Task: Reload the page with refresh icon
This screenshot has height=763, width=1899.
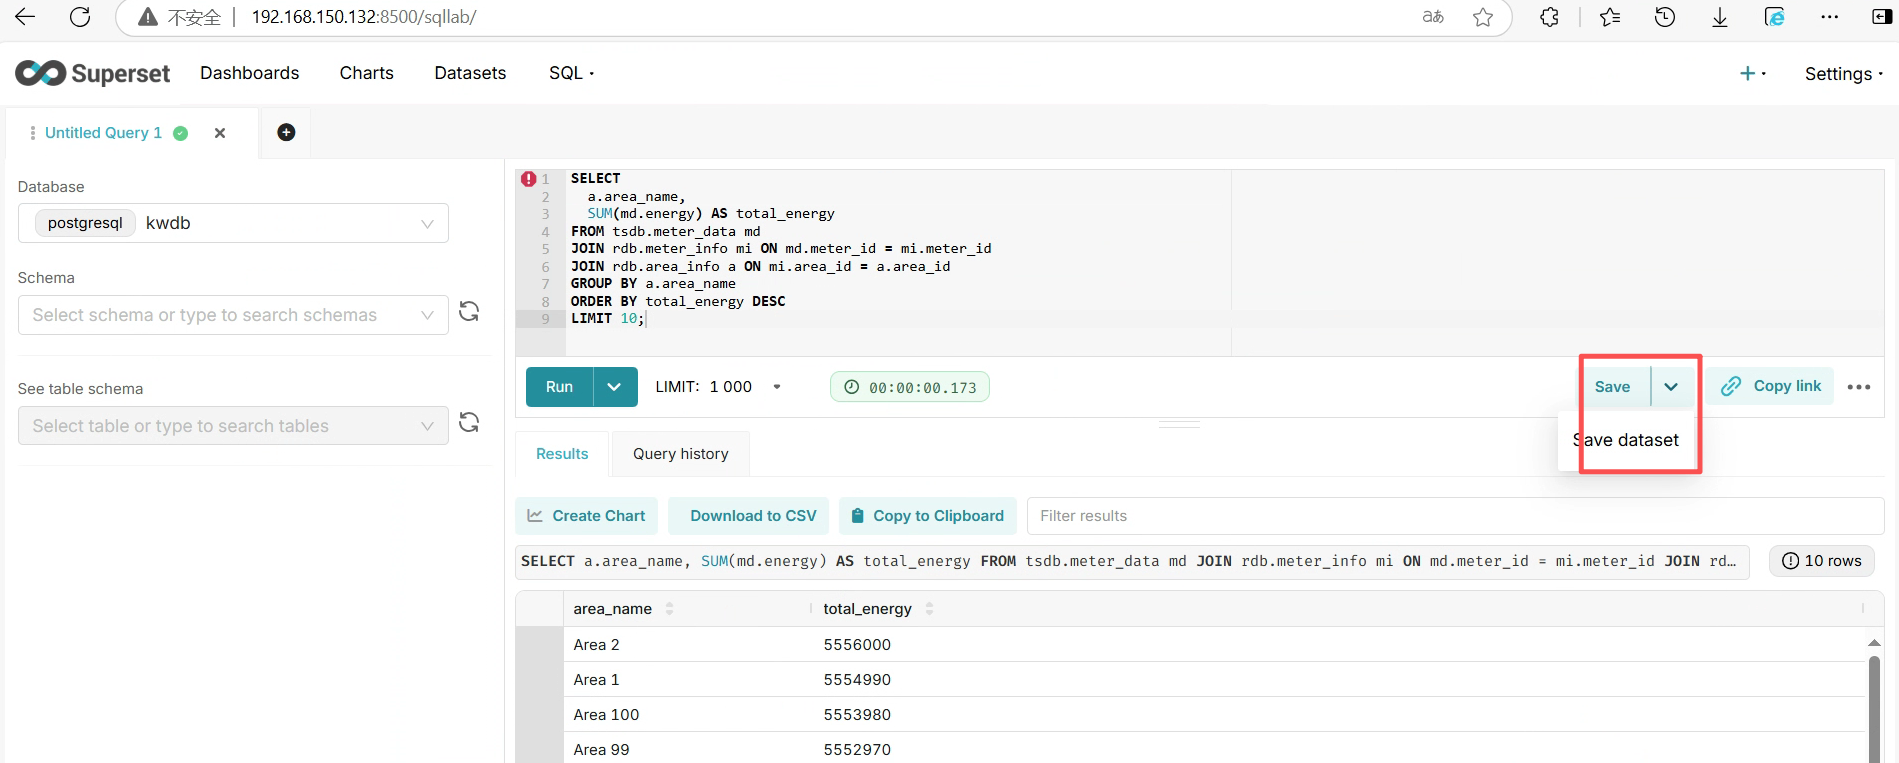Action: [x=80, y=17]
